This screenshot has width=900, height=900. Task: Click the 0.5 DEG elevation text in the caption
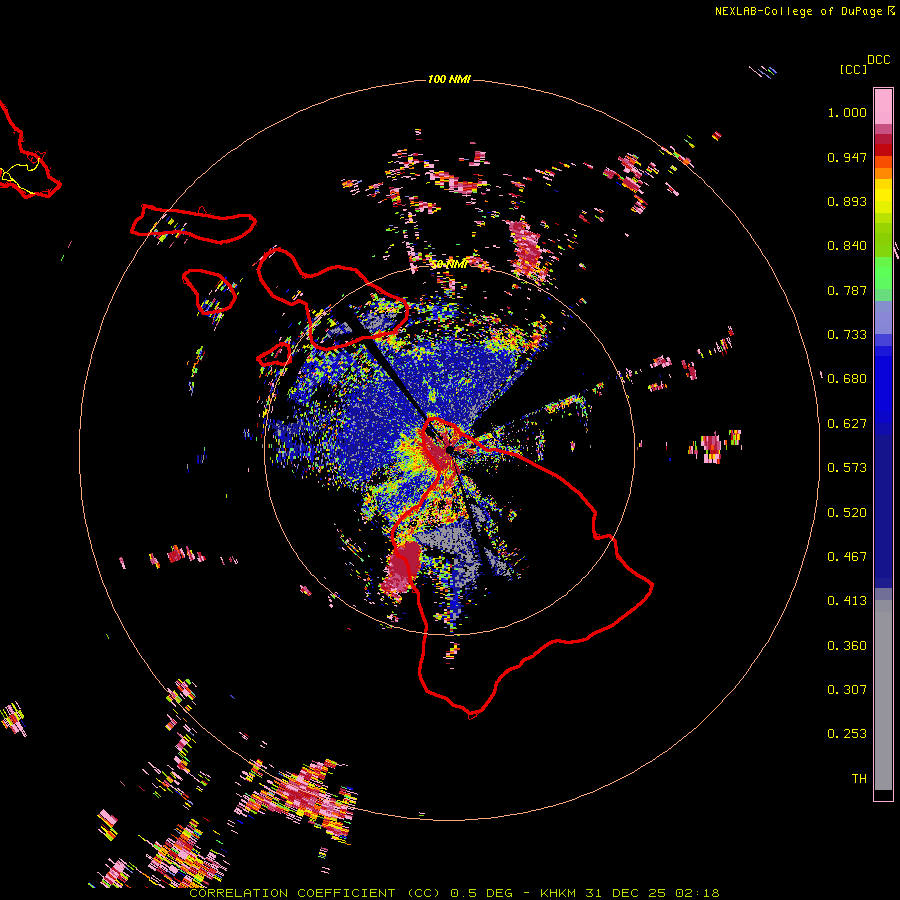(x=482, y=893)
